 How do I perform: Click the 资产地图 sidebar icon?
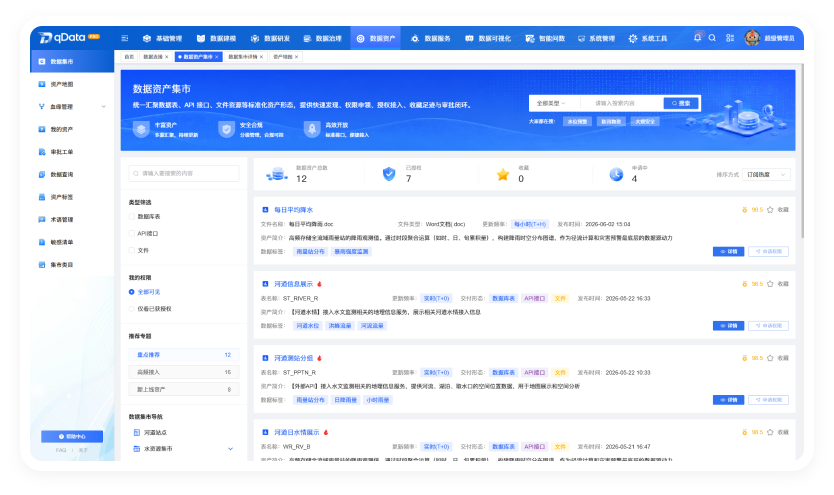pos(41,84)
